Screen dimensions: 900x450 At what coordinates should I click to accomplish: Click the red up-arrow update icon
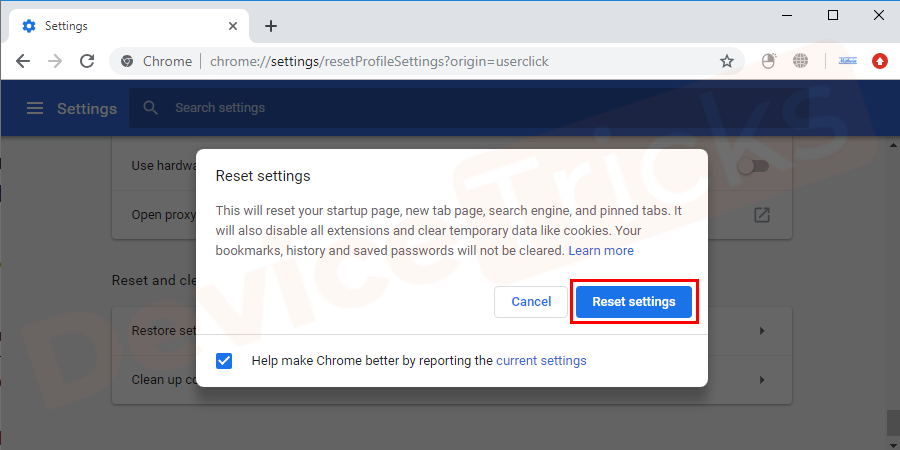(880, 61)
